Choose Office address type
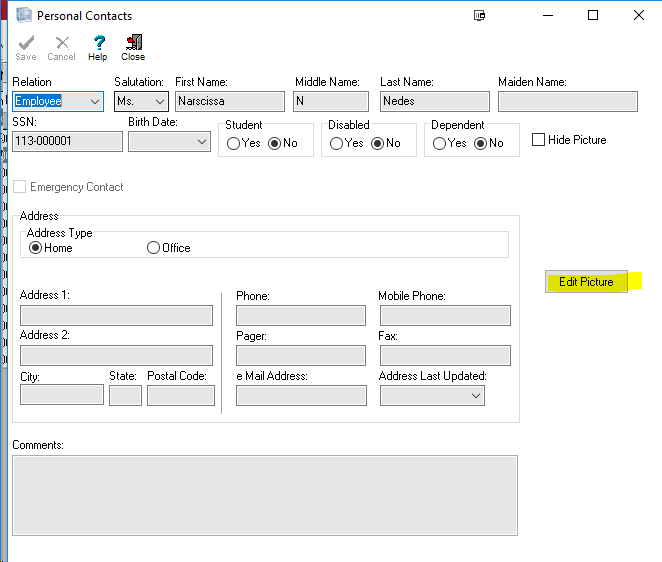 153,248
